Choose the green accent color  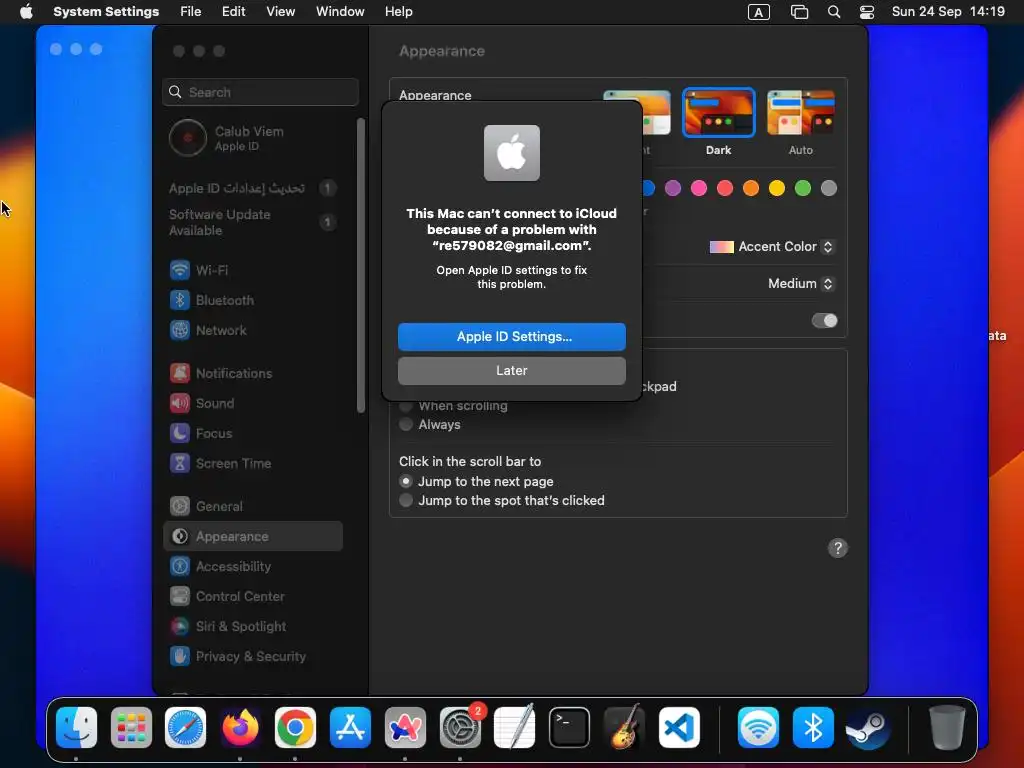tap(803, 188)
